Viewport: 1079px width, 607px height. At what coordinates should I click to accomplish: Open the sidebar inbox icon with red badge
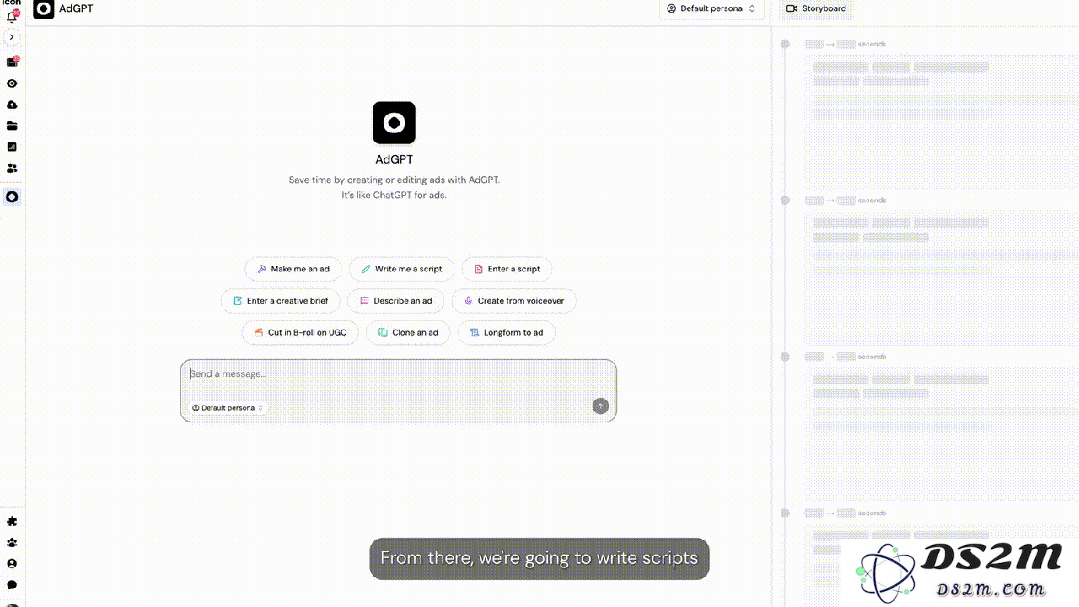[x=12, y=62]
